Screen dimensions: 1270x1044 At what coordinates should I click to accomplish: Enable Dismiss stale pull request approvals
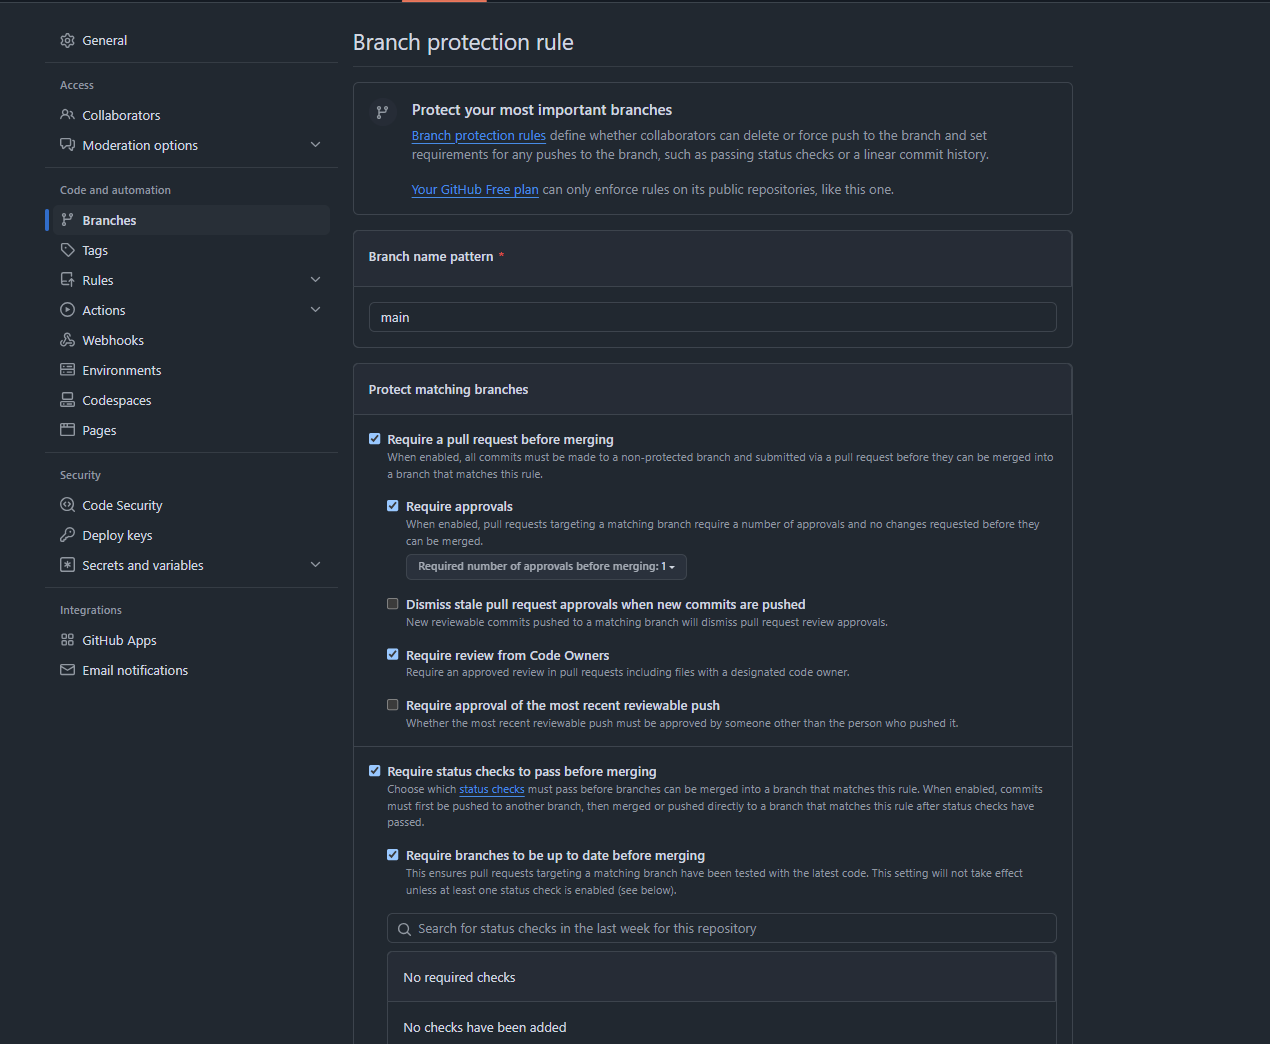[393, 604]
